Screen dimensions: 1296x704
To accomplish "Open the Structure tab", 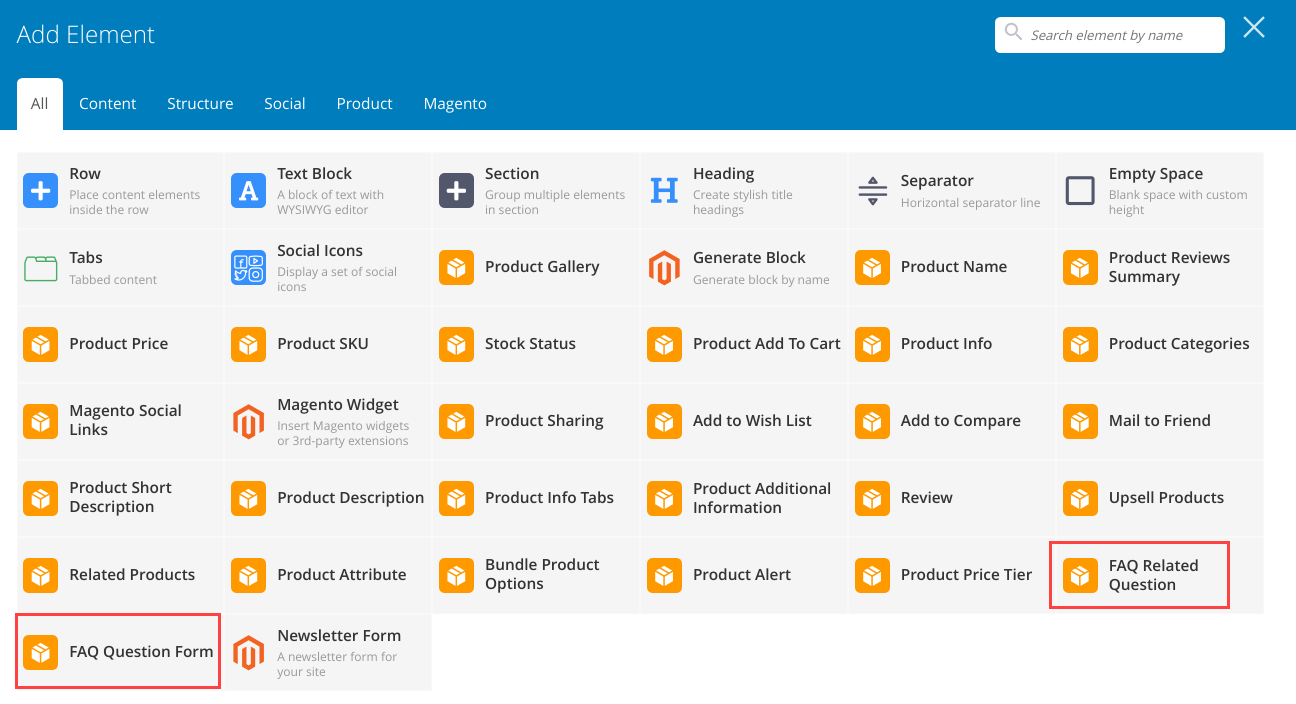I will pyautogui.click(x=199, y=103).
